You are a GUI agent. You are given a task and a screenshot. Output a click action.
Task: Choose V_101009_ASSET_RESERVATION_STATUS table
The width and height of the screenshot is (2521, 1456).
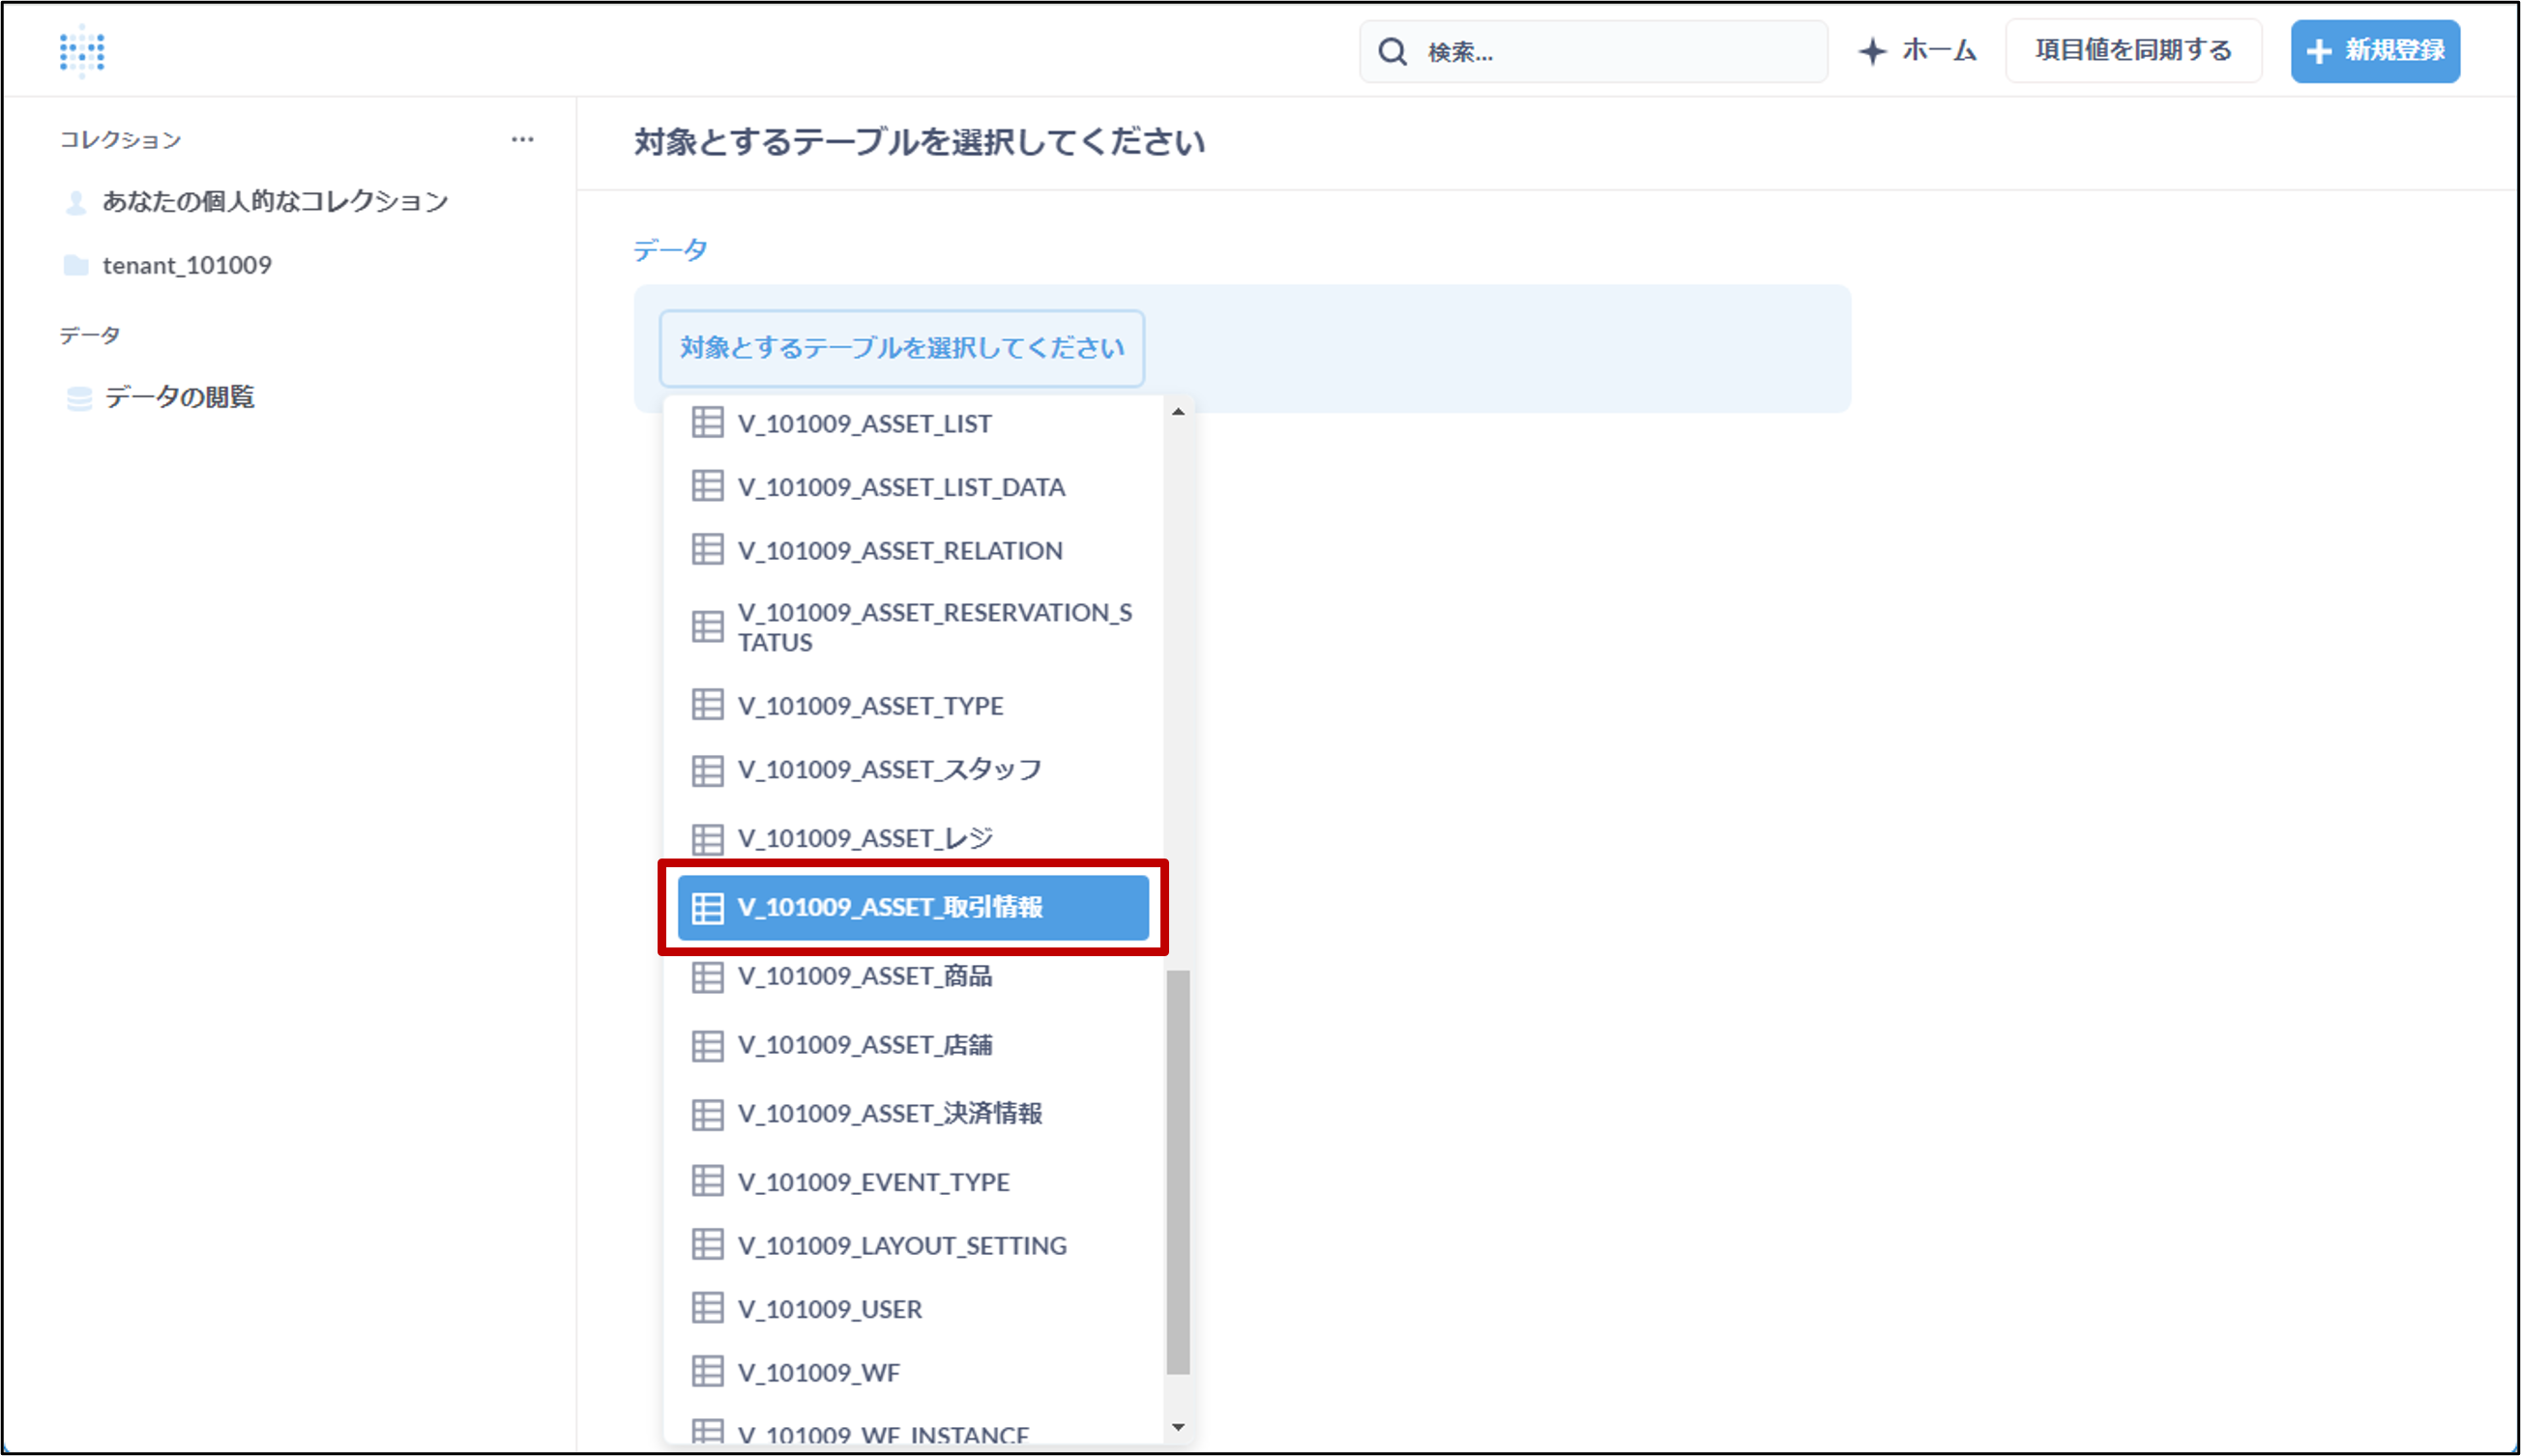coord(934,627)
